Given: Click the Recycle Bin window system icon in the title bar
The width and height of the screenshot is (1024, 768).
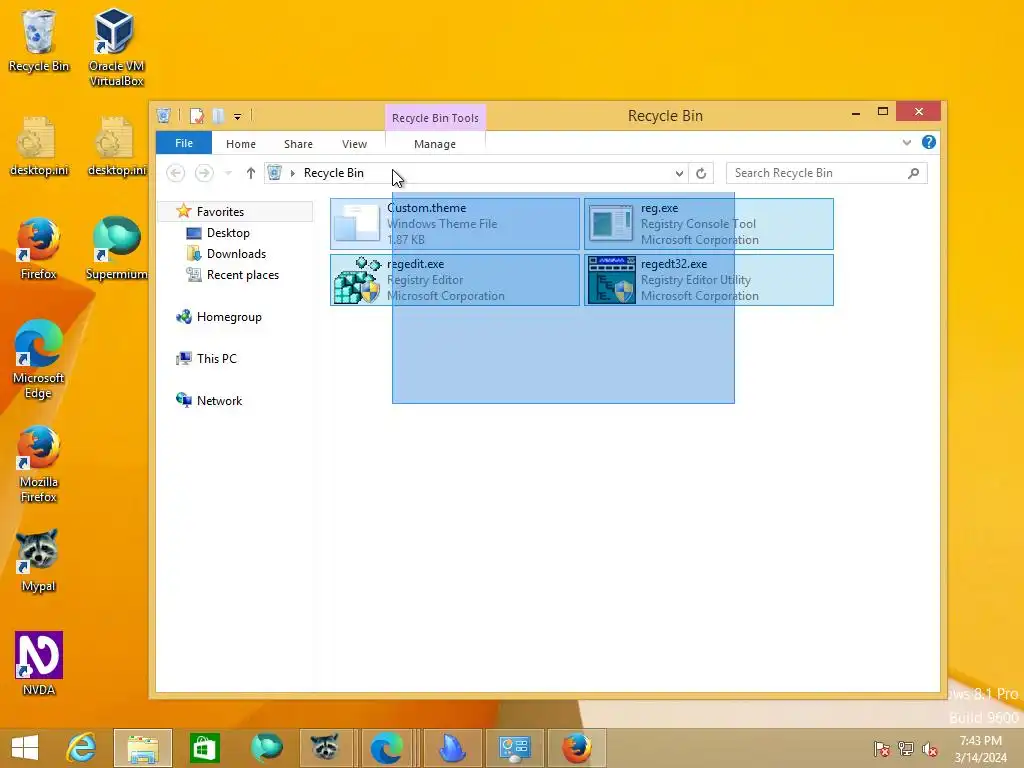Looking at the screenshot, I should (164, 116).
